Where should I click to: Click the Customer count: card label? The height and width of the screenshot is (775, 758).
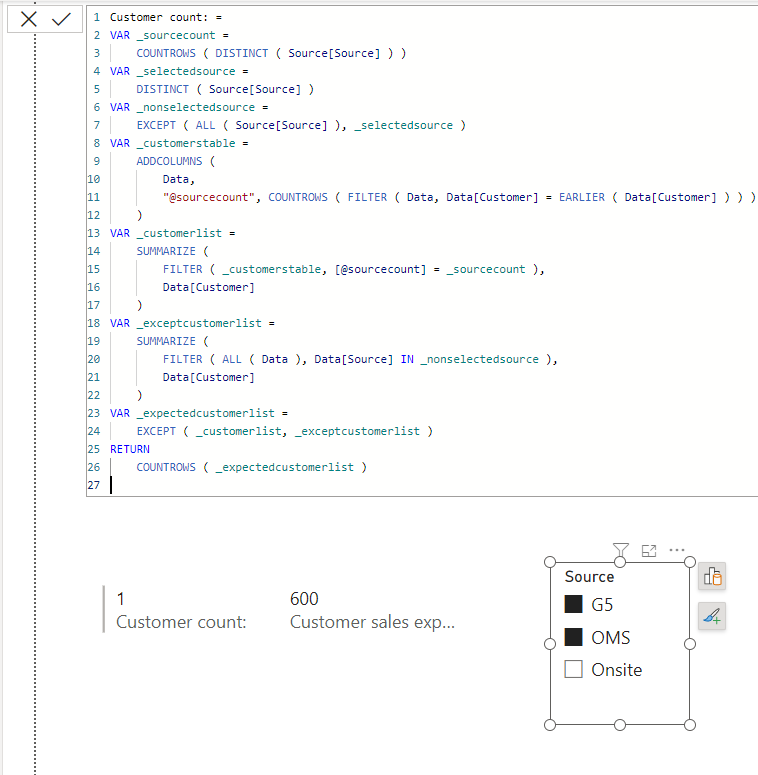181,622
